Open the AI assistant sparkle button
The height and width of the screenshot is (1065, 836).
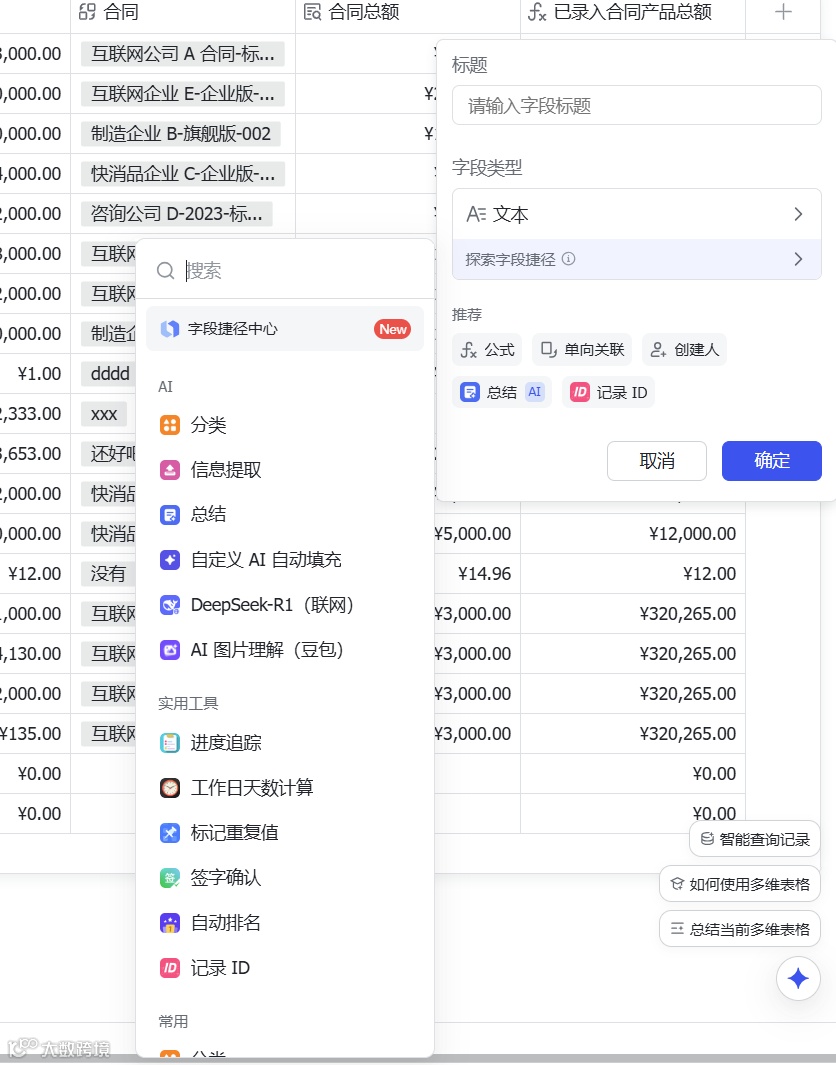click(798, 978)
